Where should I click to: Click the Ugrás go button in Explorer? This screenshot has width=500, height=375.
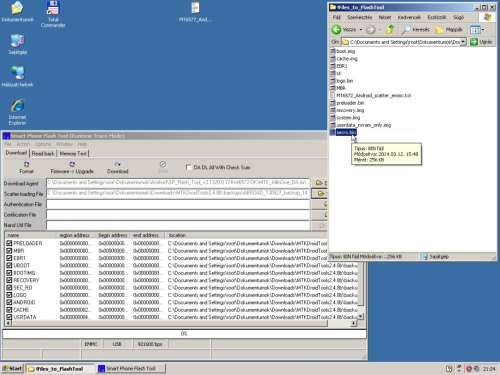point(481,42)
